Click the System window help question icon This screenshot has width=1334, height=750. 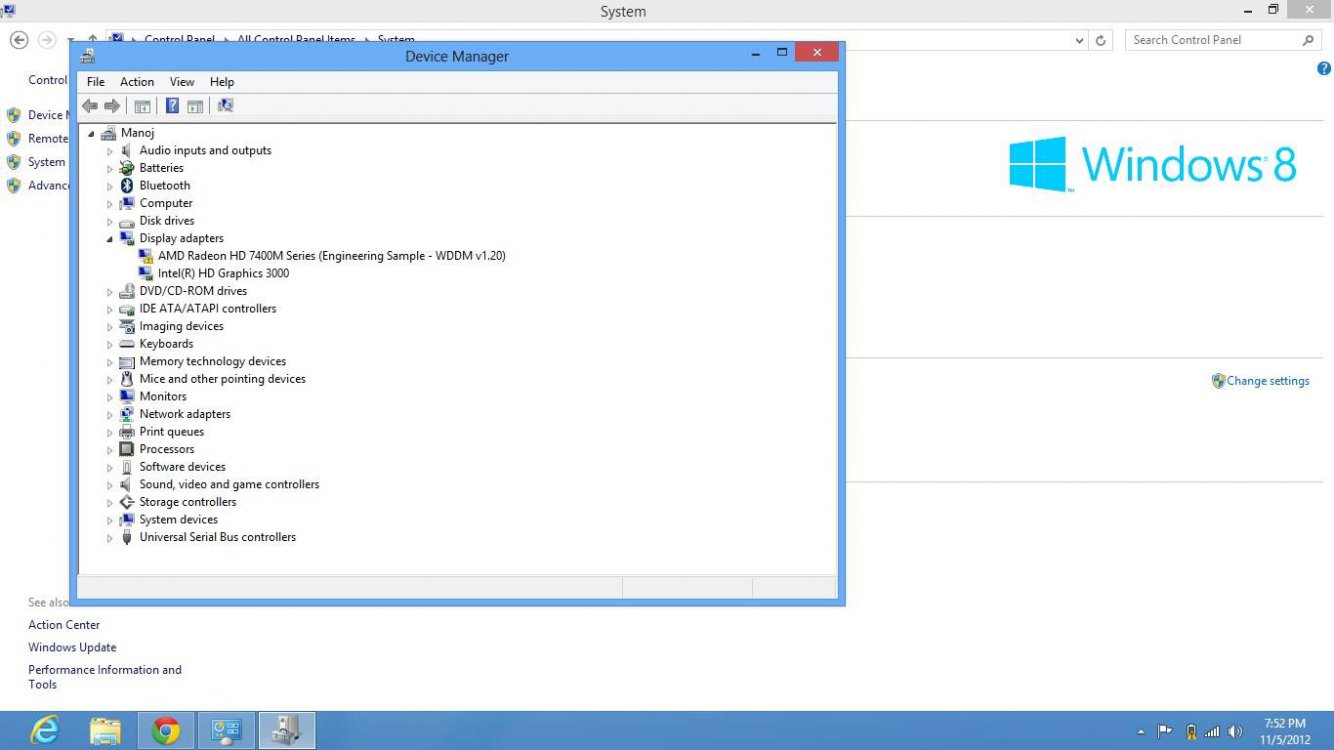(x=1324, y=69)
